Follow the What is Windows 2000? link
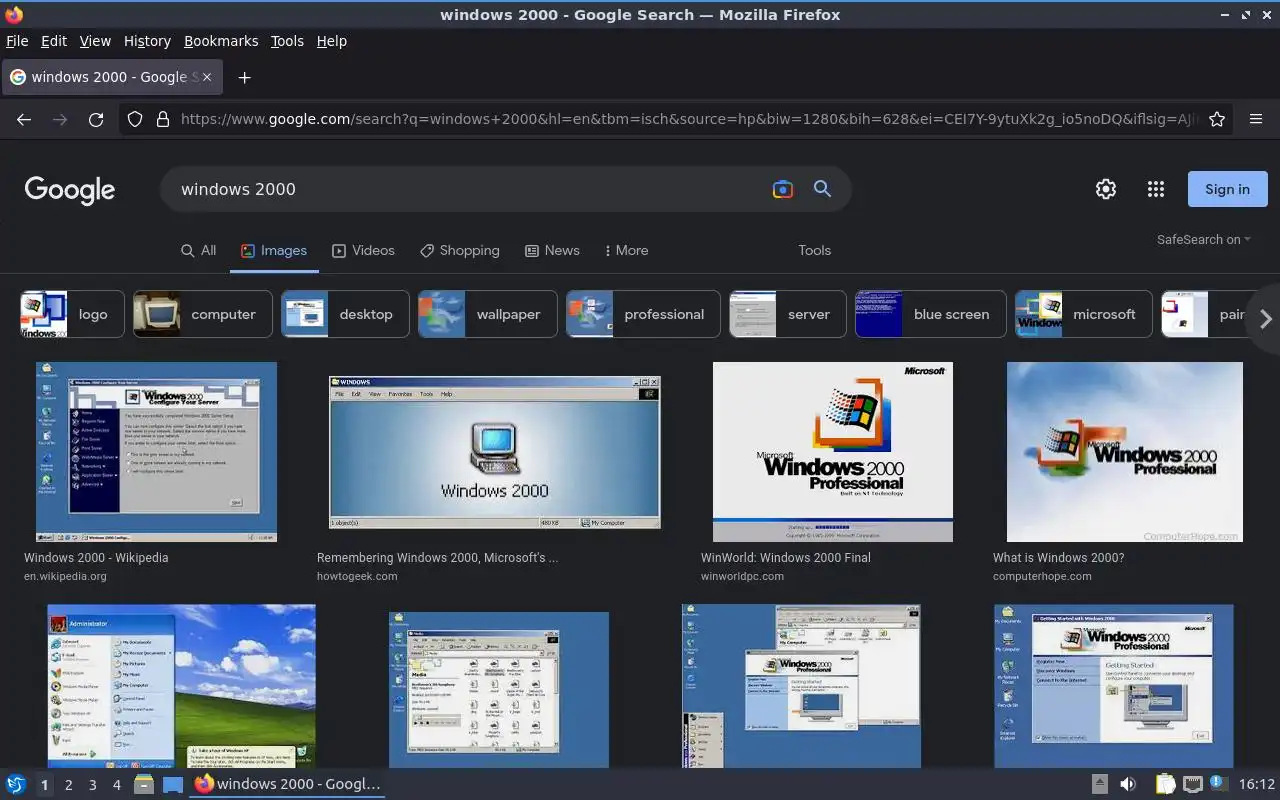The image size is (1280, 800). (1059, 558)
